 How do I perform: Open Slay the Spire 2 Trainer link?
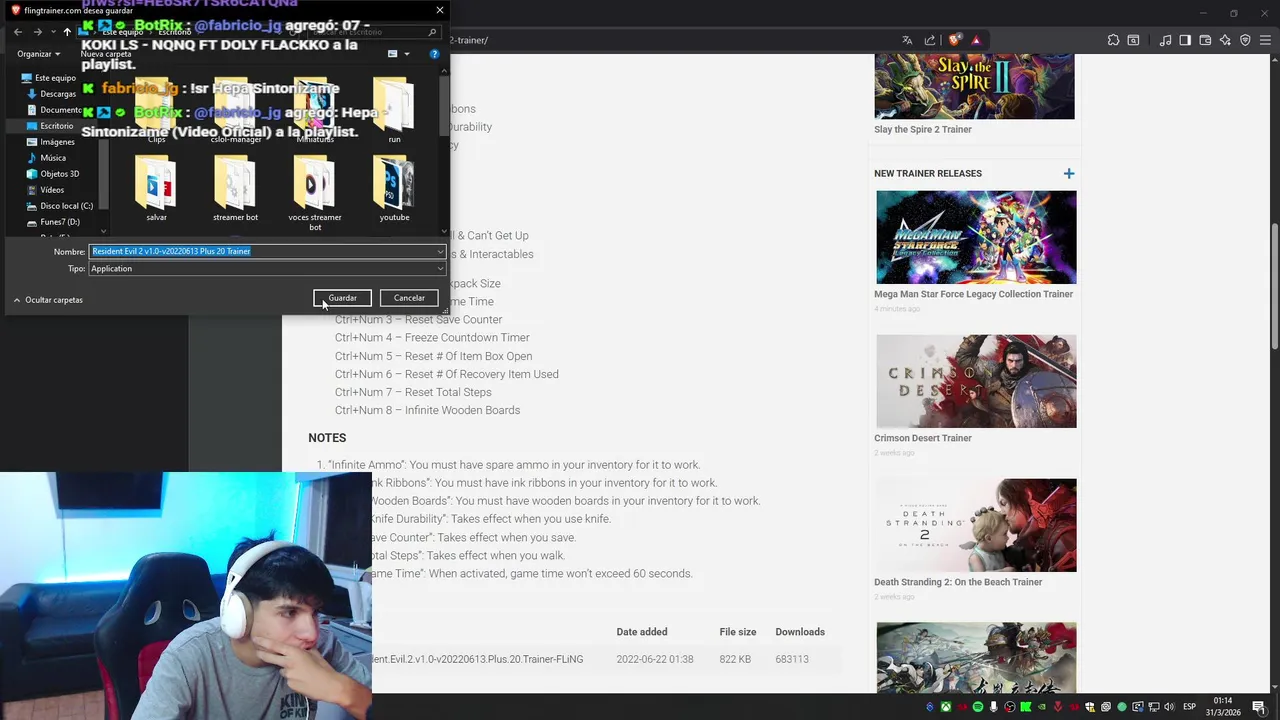point(923,129)
